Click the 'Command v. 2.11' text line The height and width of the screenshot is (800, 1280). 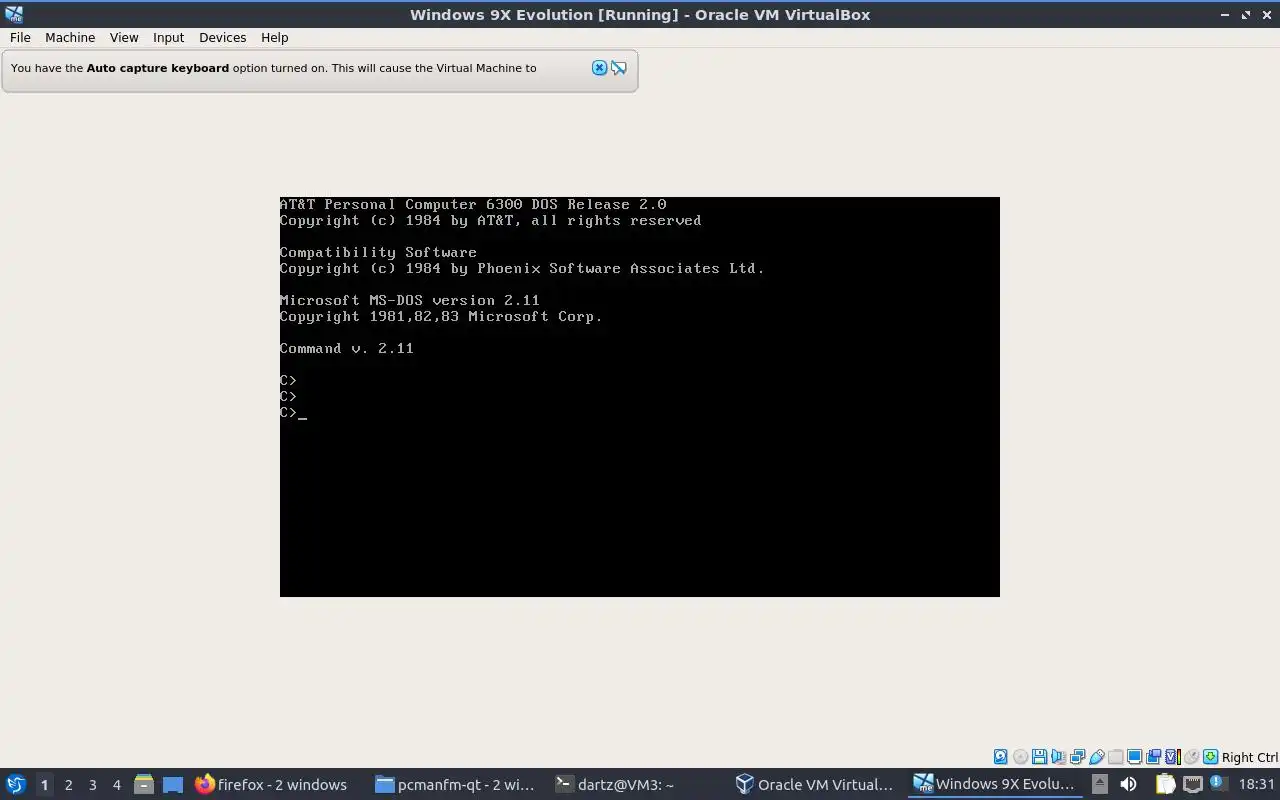coord(346,348)
